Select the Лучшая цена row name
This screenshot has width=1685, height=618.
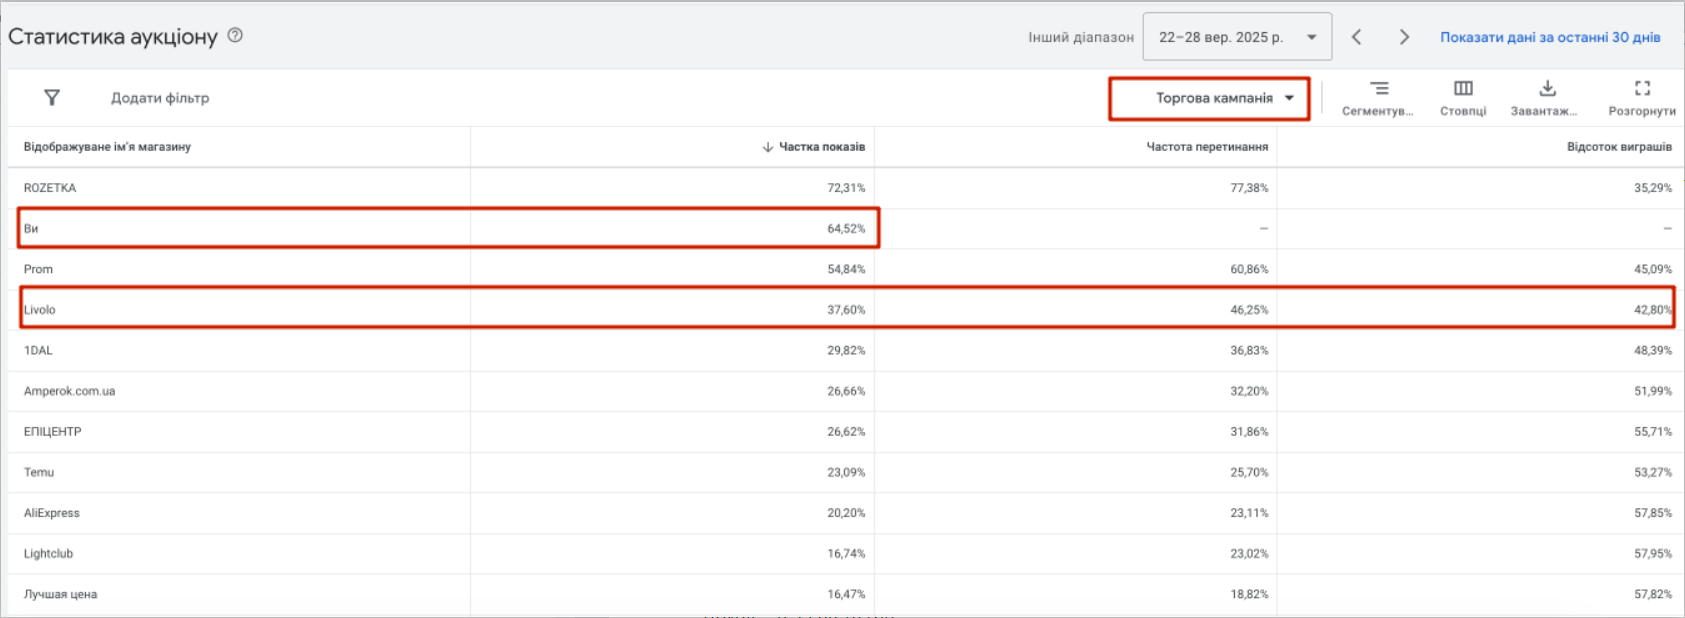click(x=60, y=594)
